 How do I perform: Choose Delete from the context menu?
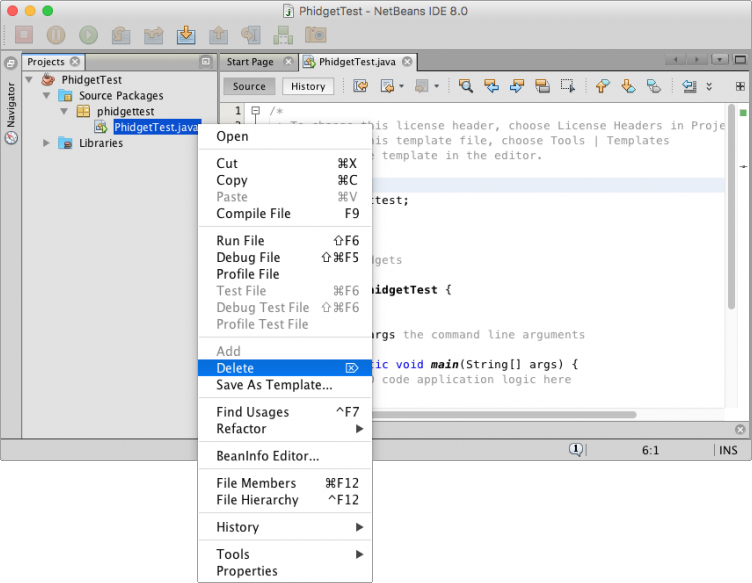coord(285,368)
